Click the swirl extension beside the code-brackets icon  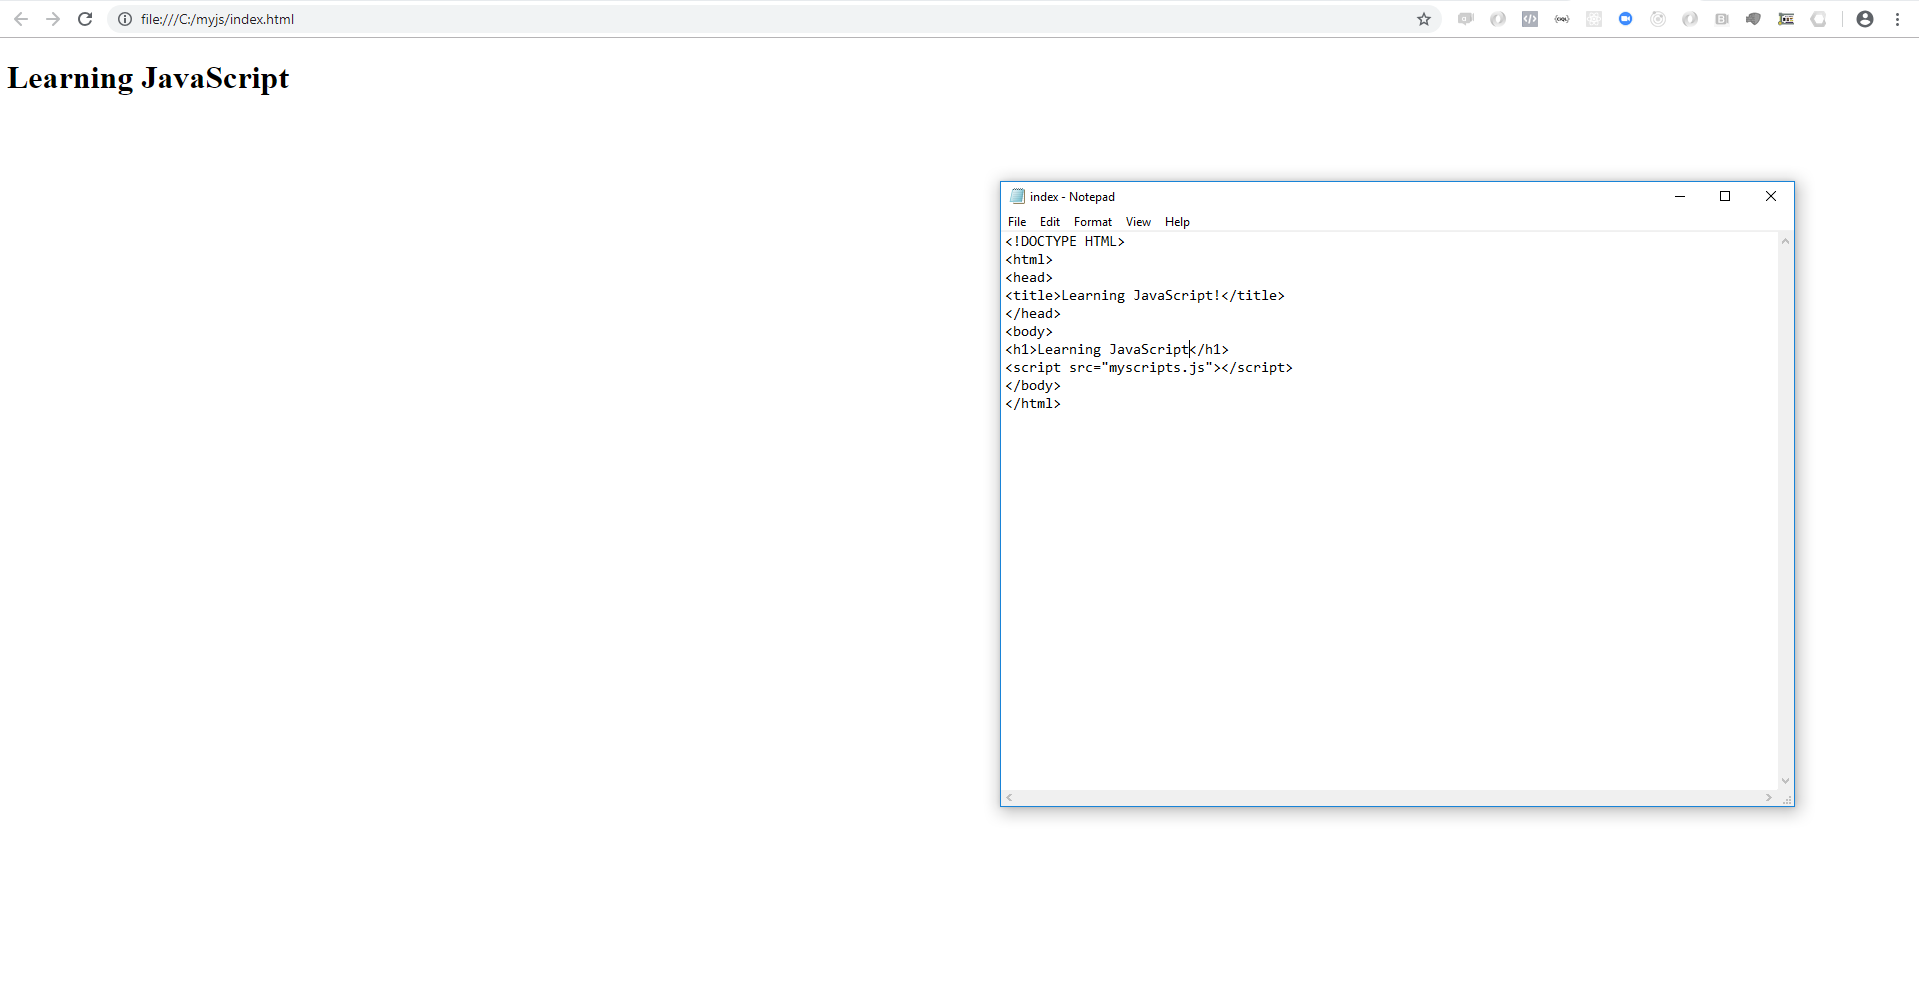coord(1498,19)
